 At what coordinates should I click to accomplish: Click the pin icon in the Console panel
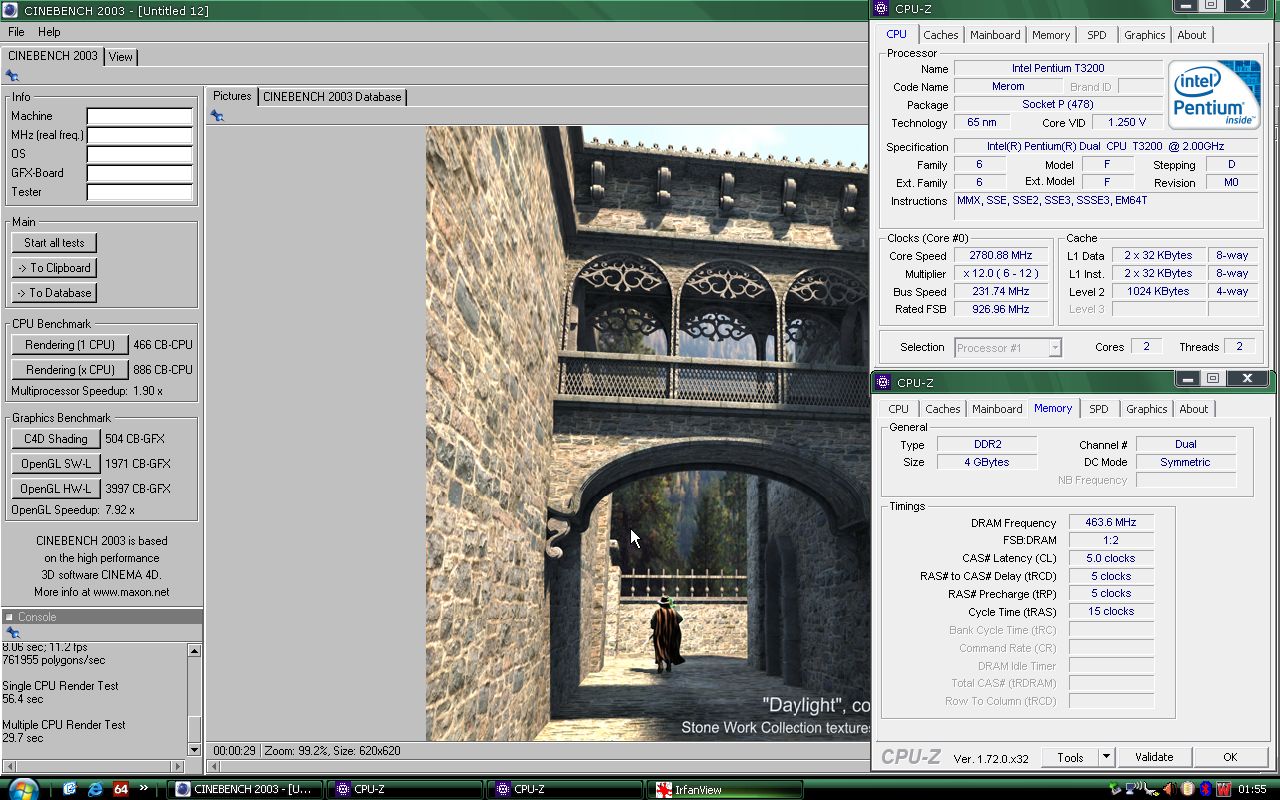[x=12, y=633]
